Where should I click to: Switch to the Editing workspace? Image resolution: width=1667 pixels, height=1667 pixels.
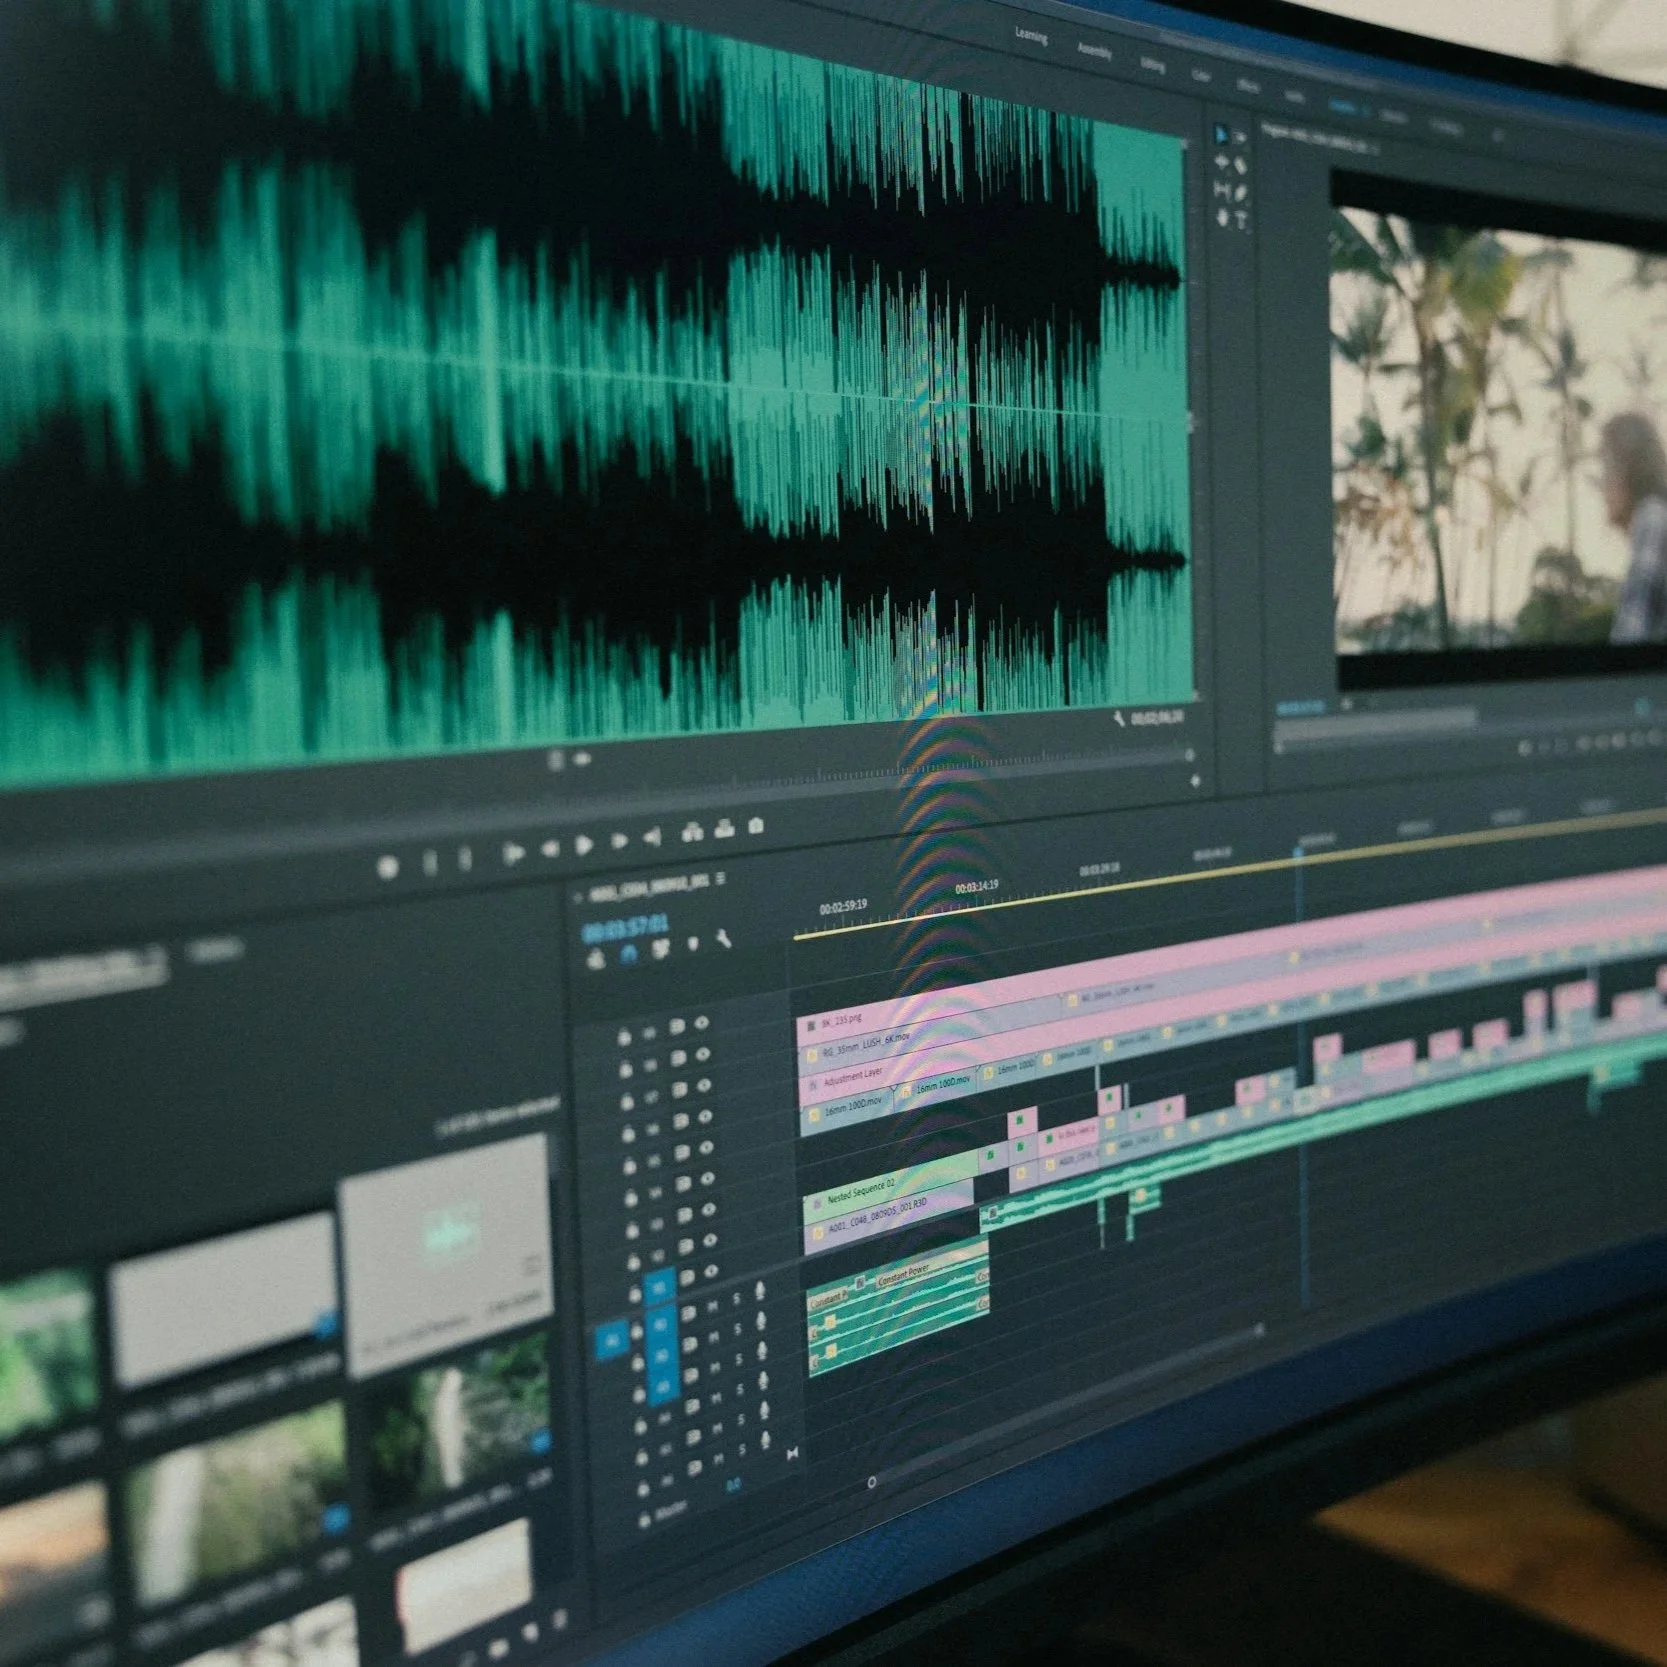1152,64
